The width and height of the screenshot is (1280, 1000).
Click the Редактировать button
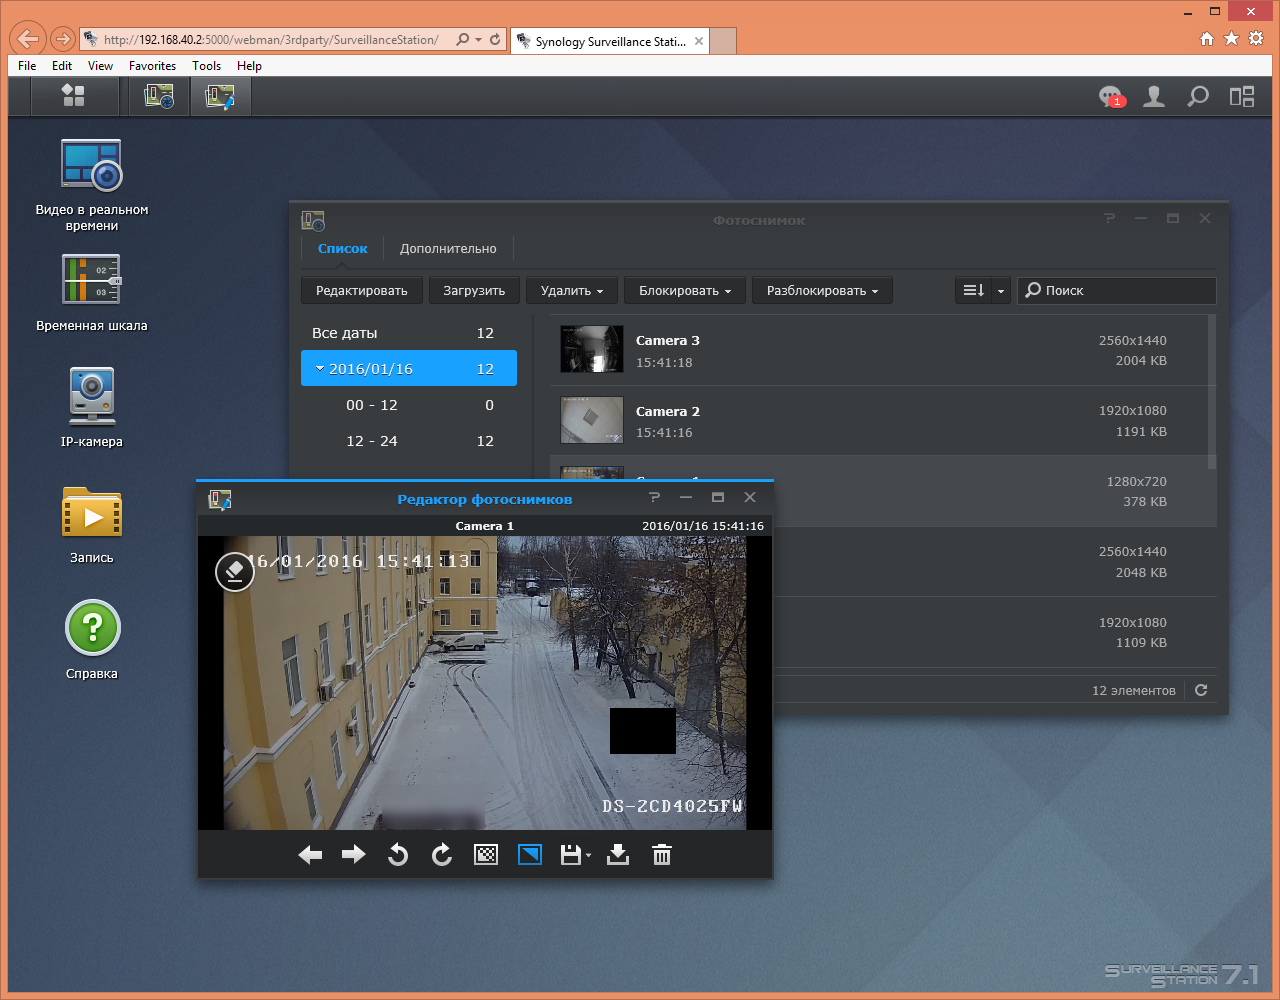361,291
